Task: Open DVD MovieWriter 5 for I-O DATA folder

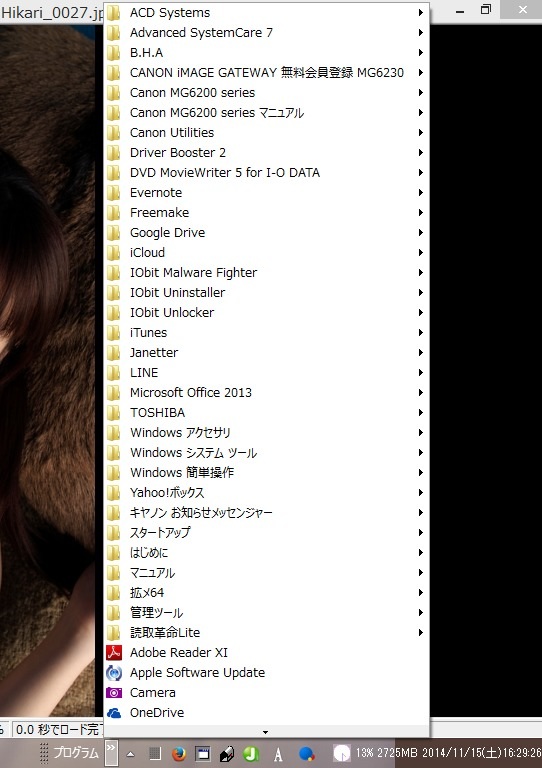Action: [267, 172]
